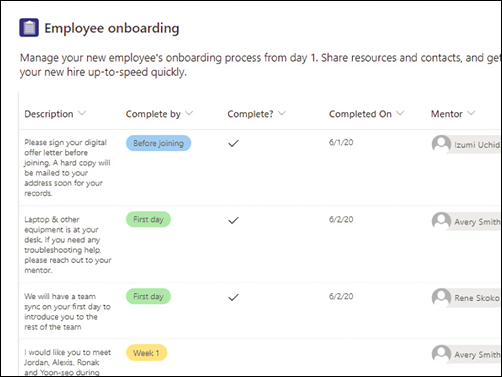
Task: Click the 6/1/20 completed date cell
Action: 341,142
